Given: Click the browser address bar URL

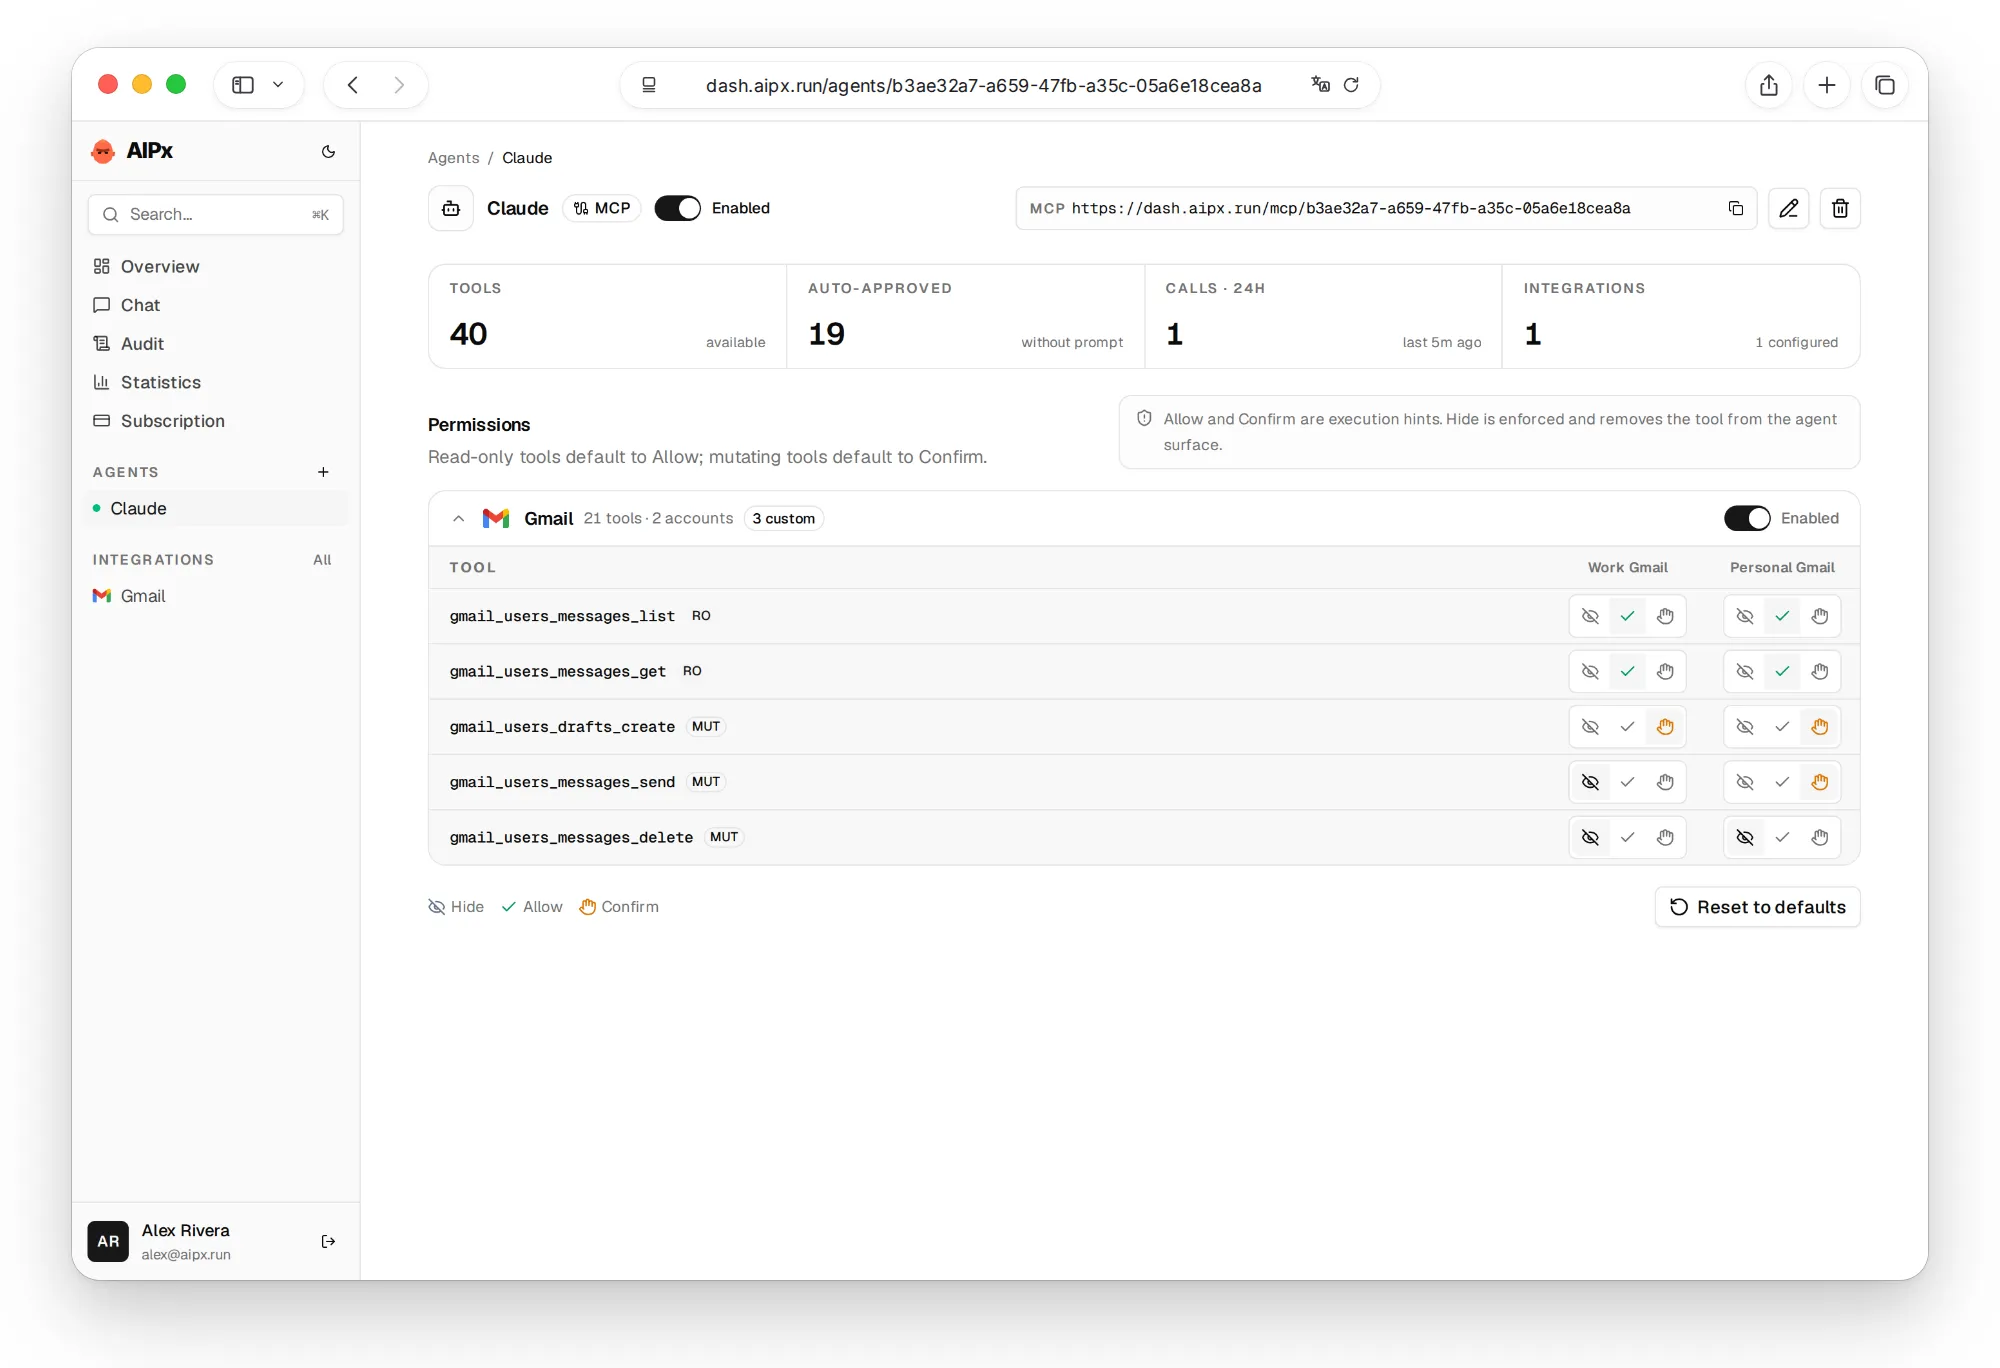Looking at the screenshot, I should [983, 85].
